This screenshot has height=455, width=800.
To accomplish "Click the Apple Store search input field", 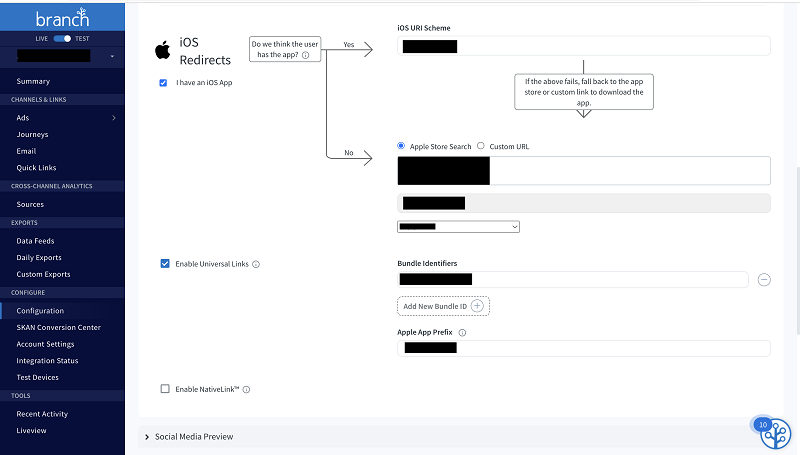I will pyautogui.click(x=584, y=171).
